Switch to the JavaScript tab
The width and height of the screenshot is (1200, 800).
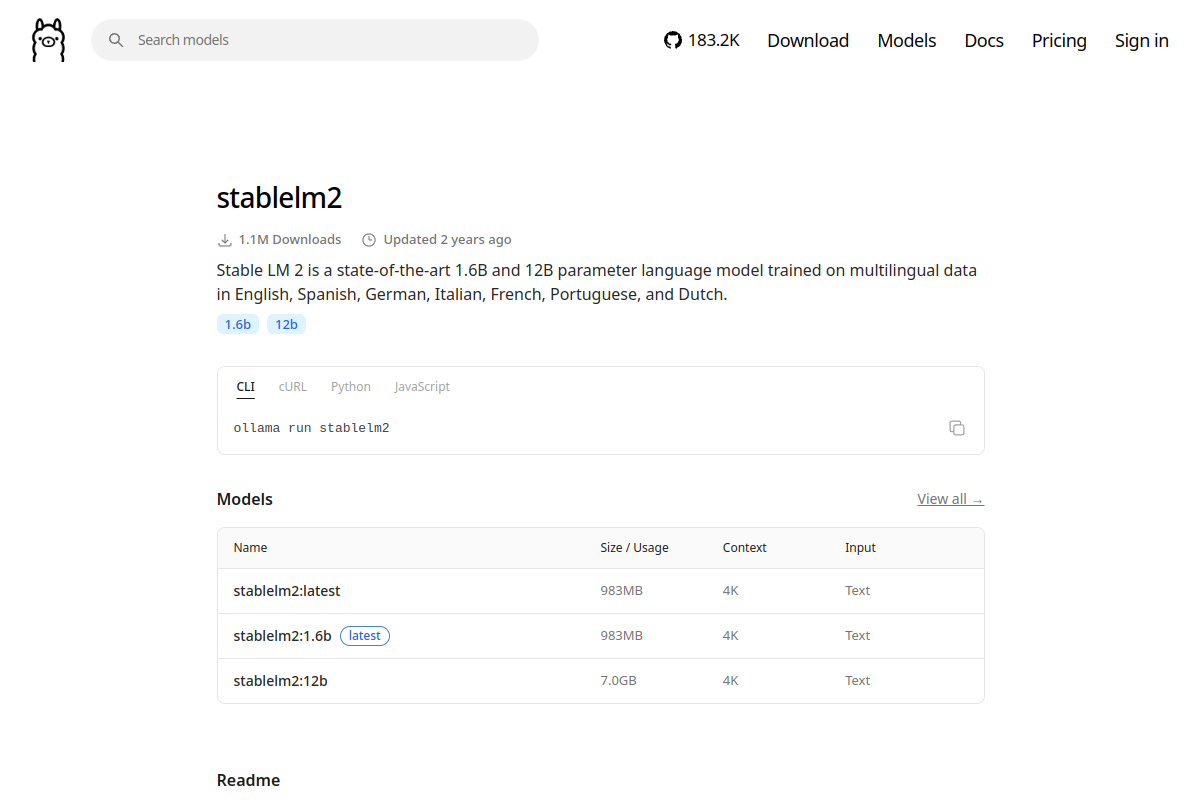(422, 387)
